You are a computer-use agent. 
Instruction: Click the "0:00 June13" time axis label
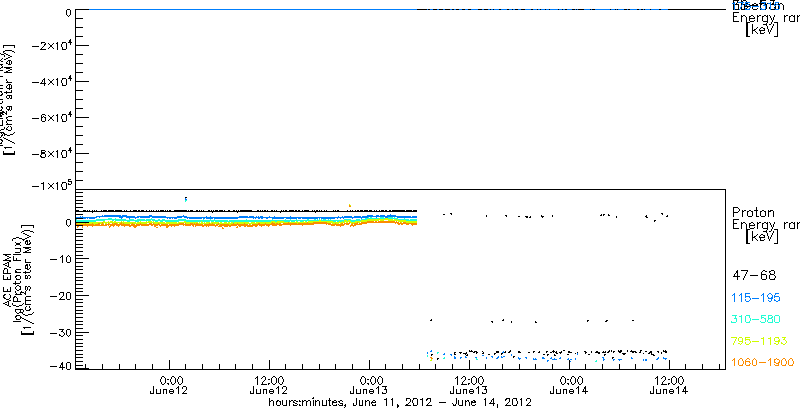click(x=369, y=386)
